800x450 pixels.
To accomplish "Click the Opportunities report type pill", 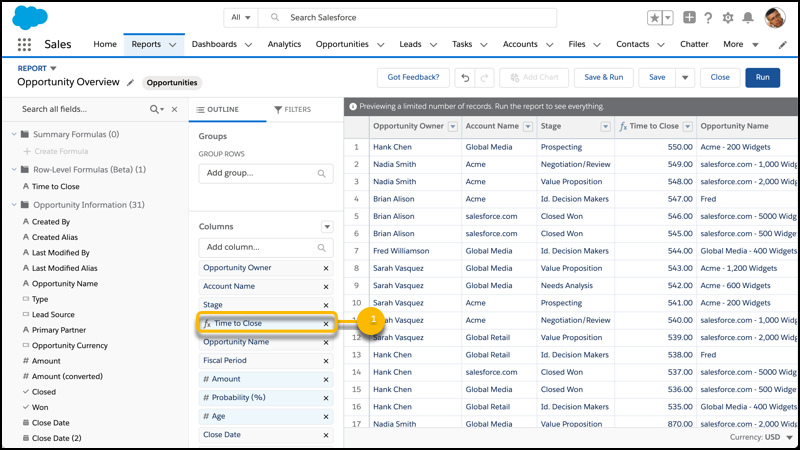I will (x=172, y=83).
